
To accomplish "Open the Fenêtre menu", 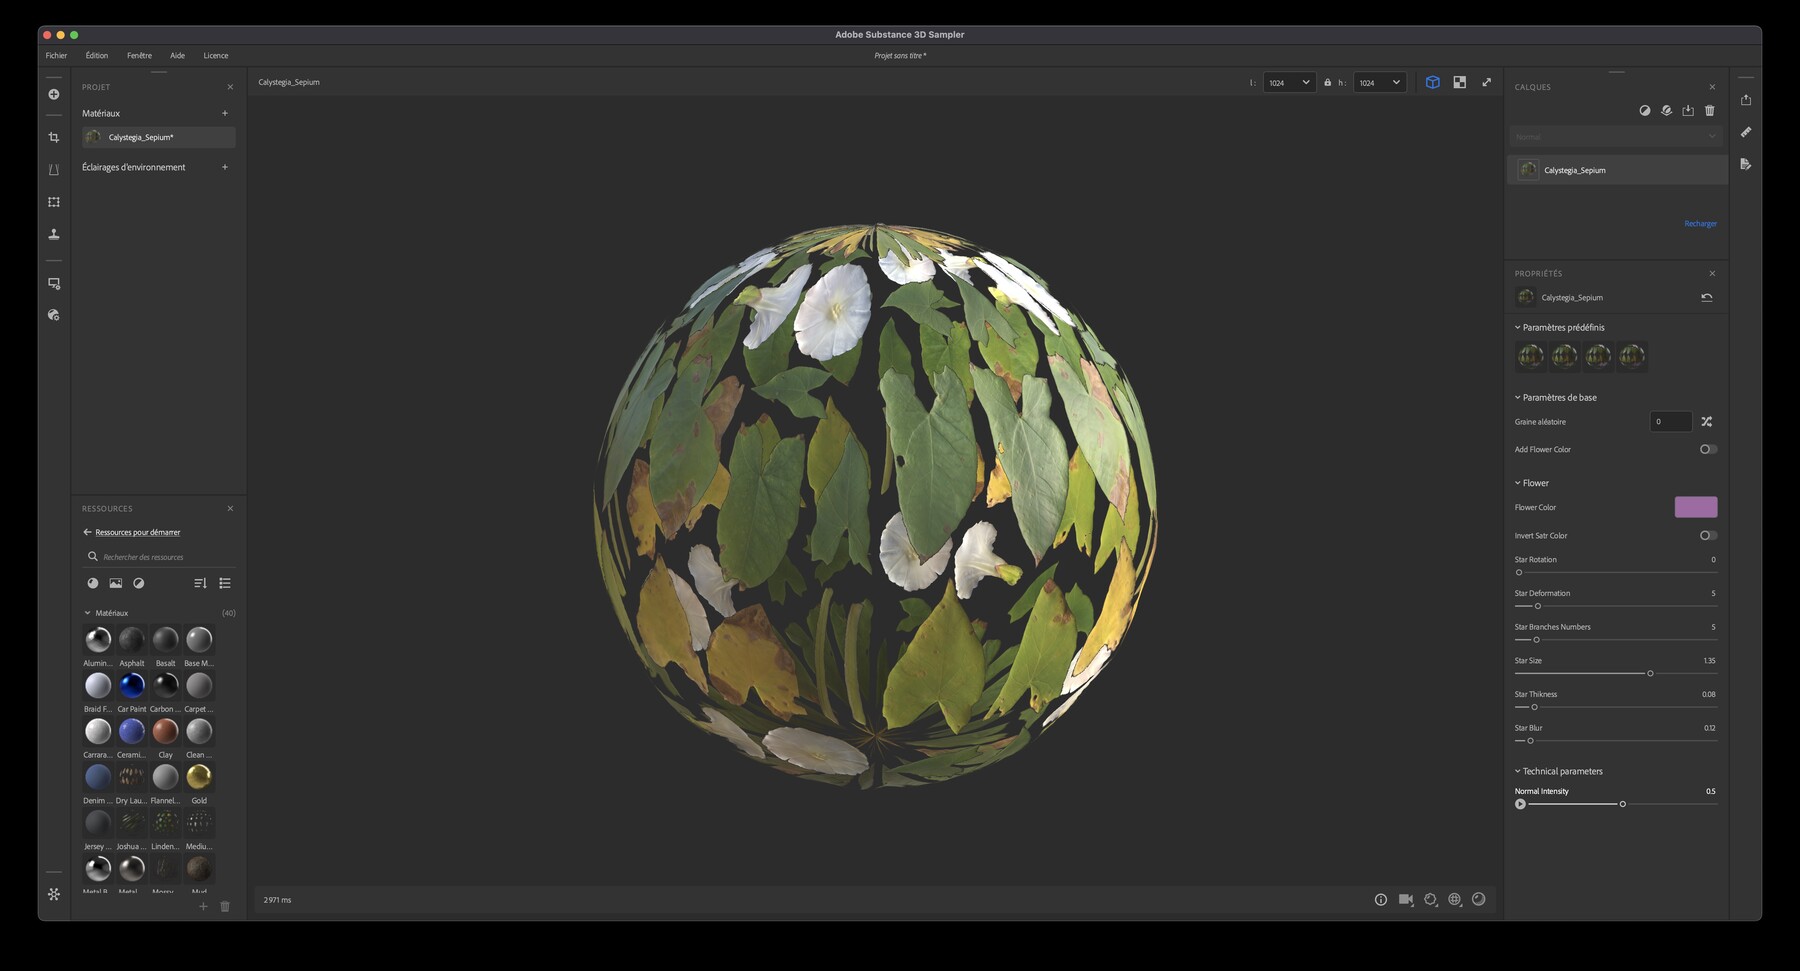I will point(139,55).
